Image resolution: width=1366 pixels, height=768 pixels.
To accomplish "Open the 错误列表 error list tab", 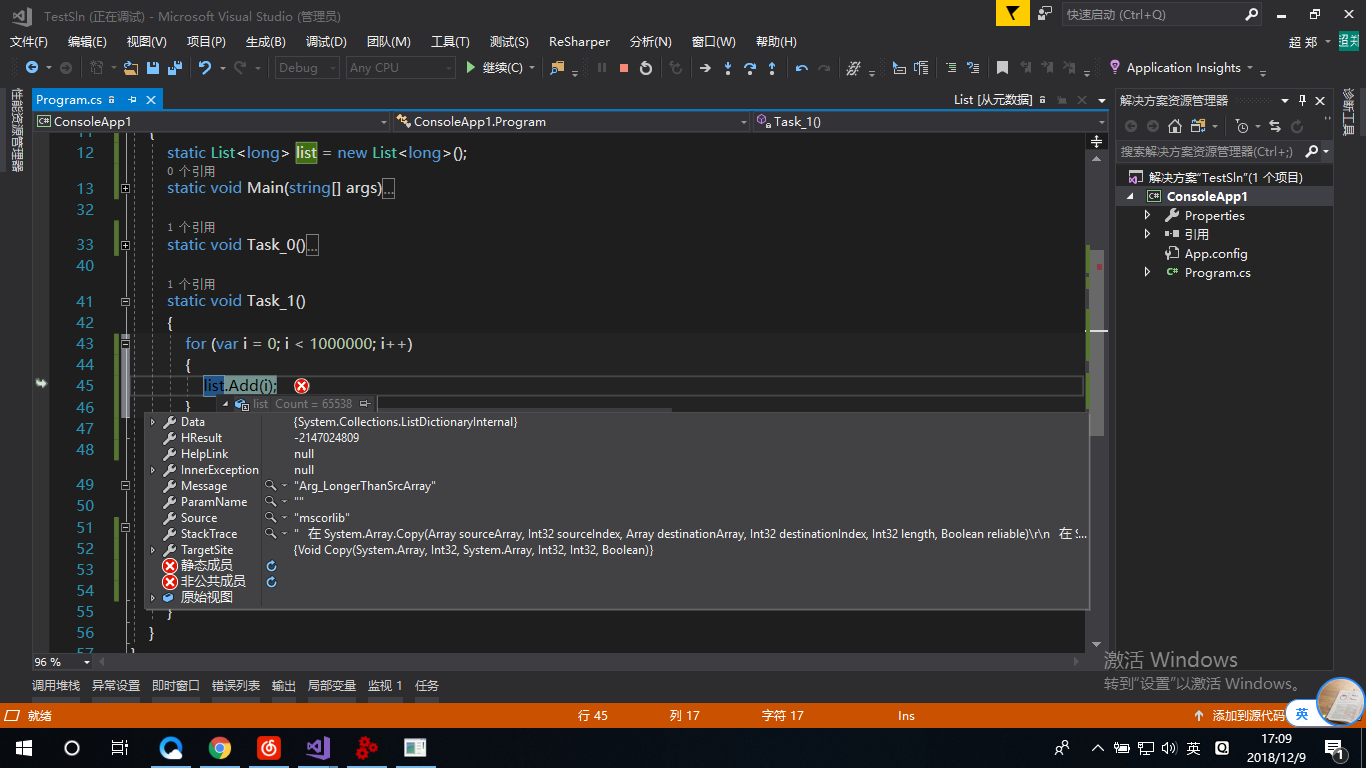I will coord(236,686).
